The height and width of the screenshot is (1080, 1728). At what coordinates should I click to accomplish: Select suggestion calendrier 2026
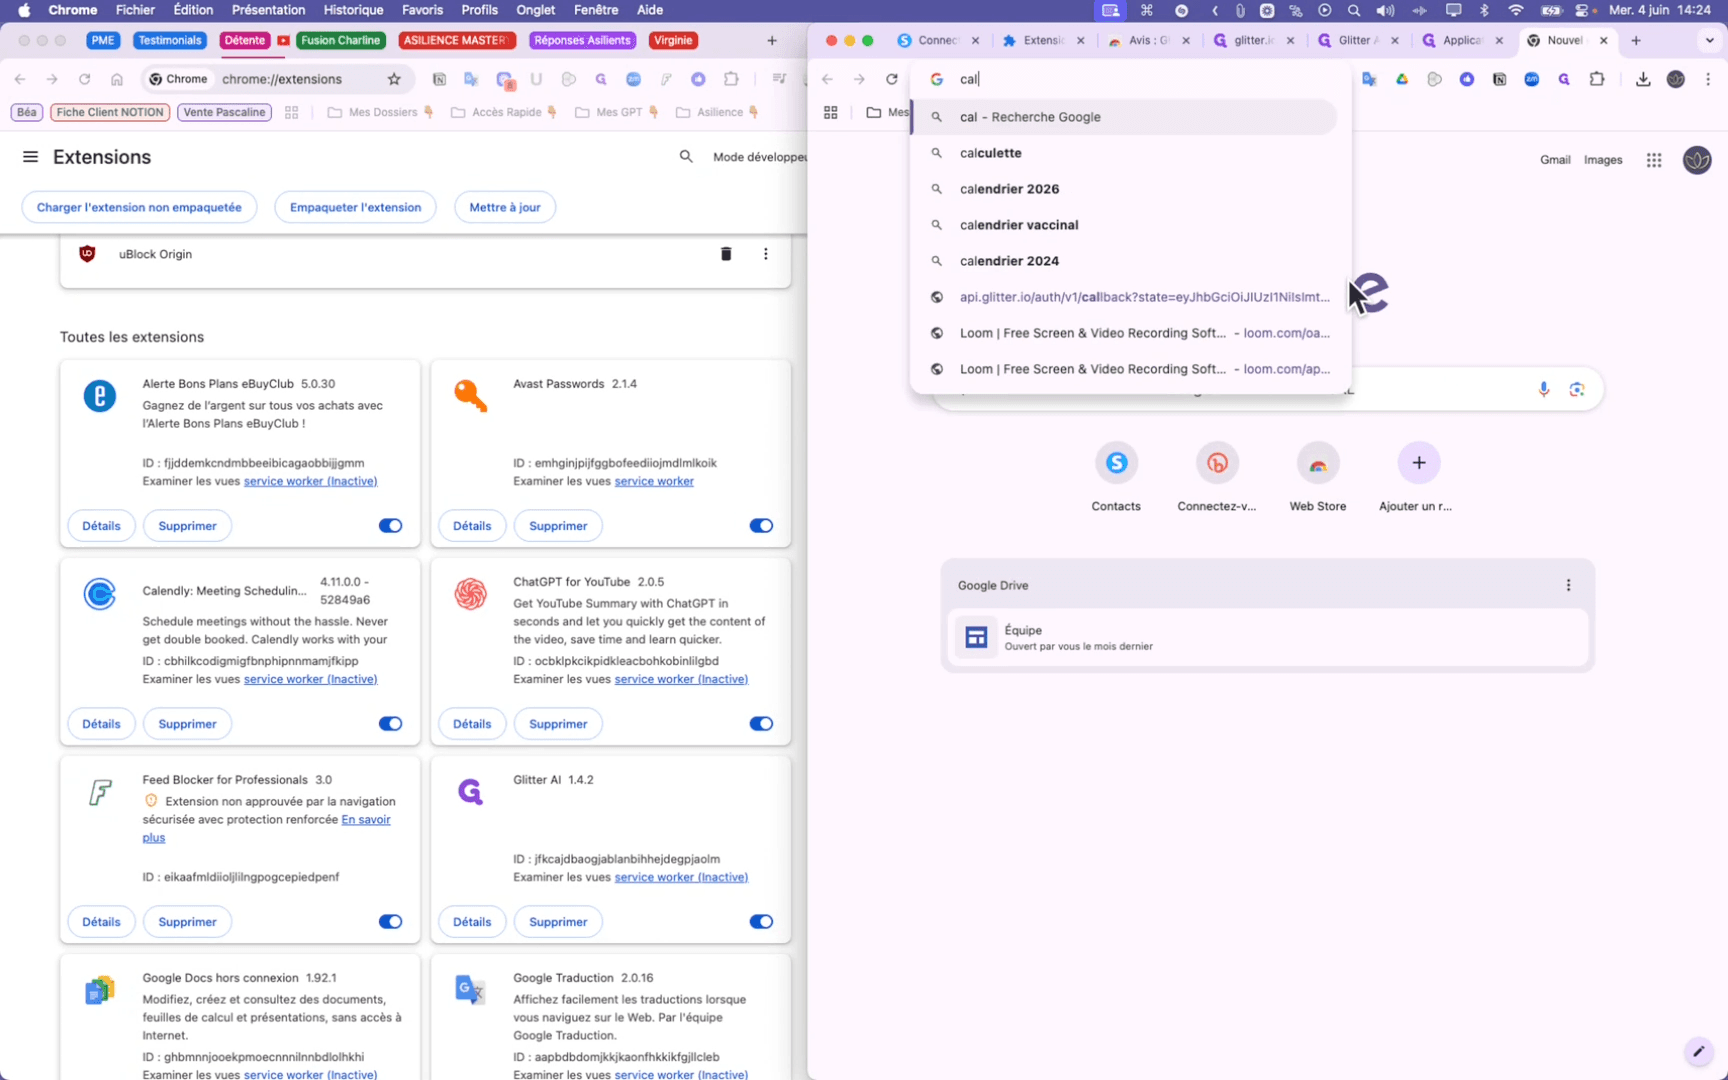tap(1124, 189)
